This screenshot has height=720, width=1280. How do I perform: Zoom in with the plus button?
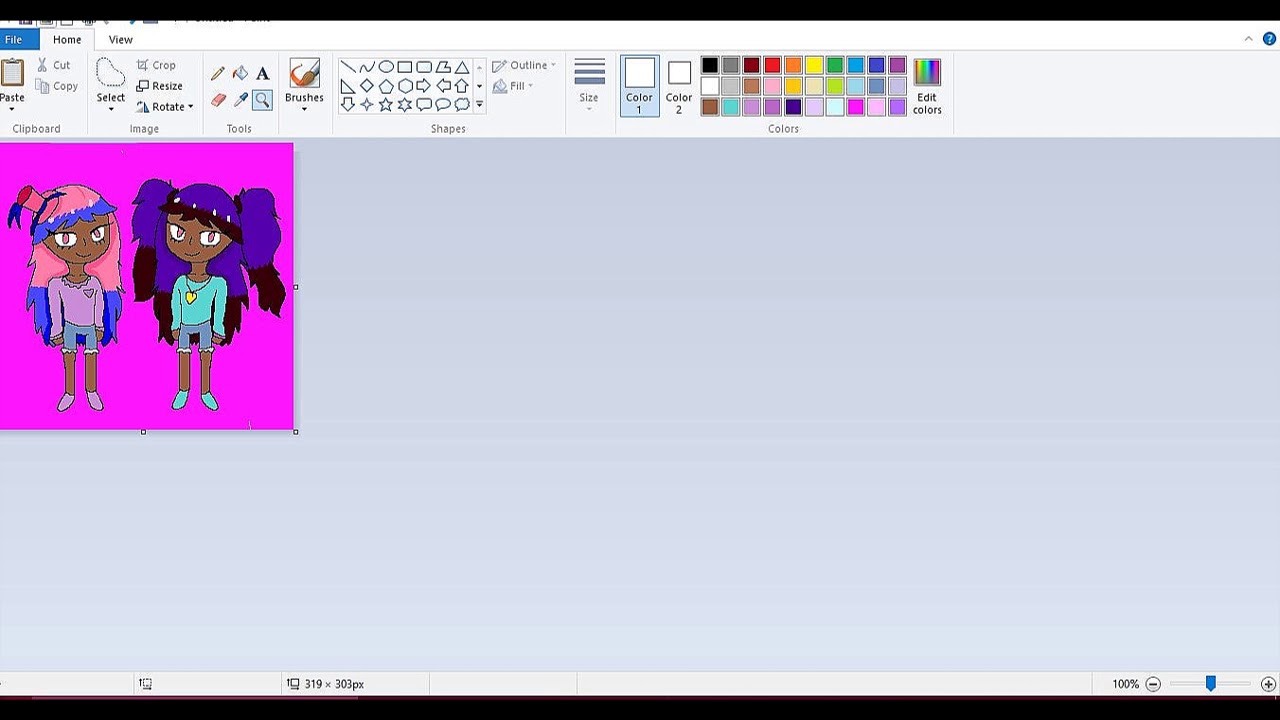coord(1268,684)
